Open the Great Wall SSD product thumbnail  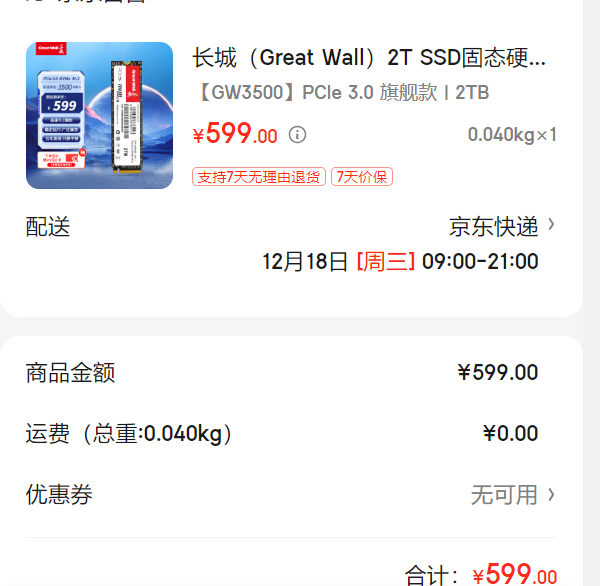(99, 115)
